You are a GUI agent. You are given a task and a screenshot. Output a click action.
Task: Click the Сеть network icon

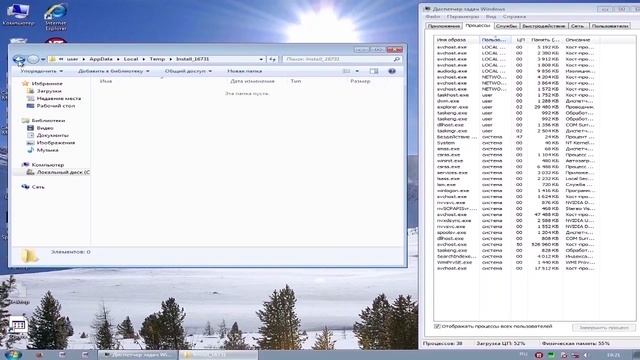25,187
